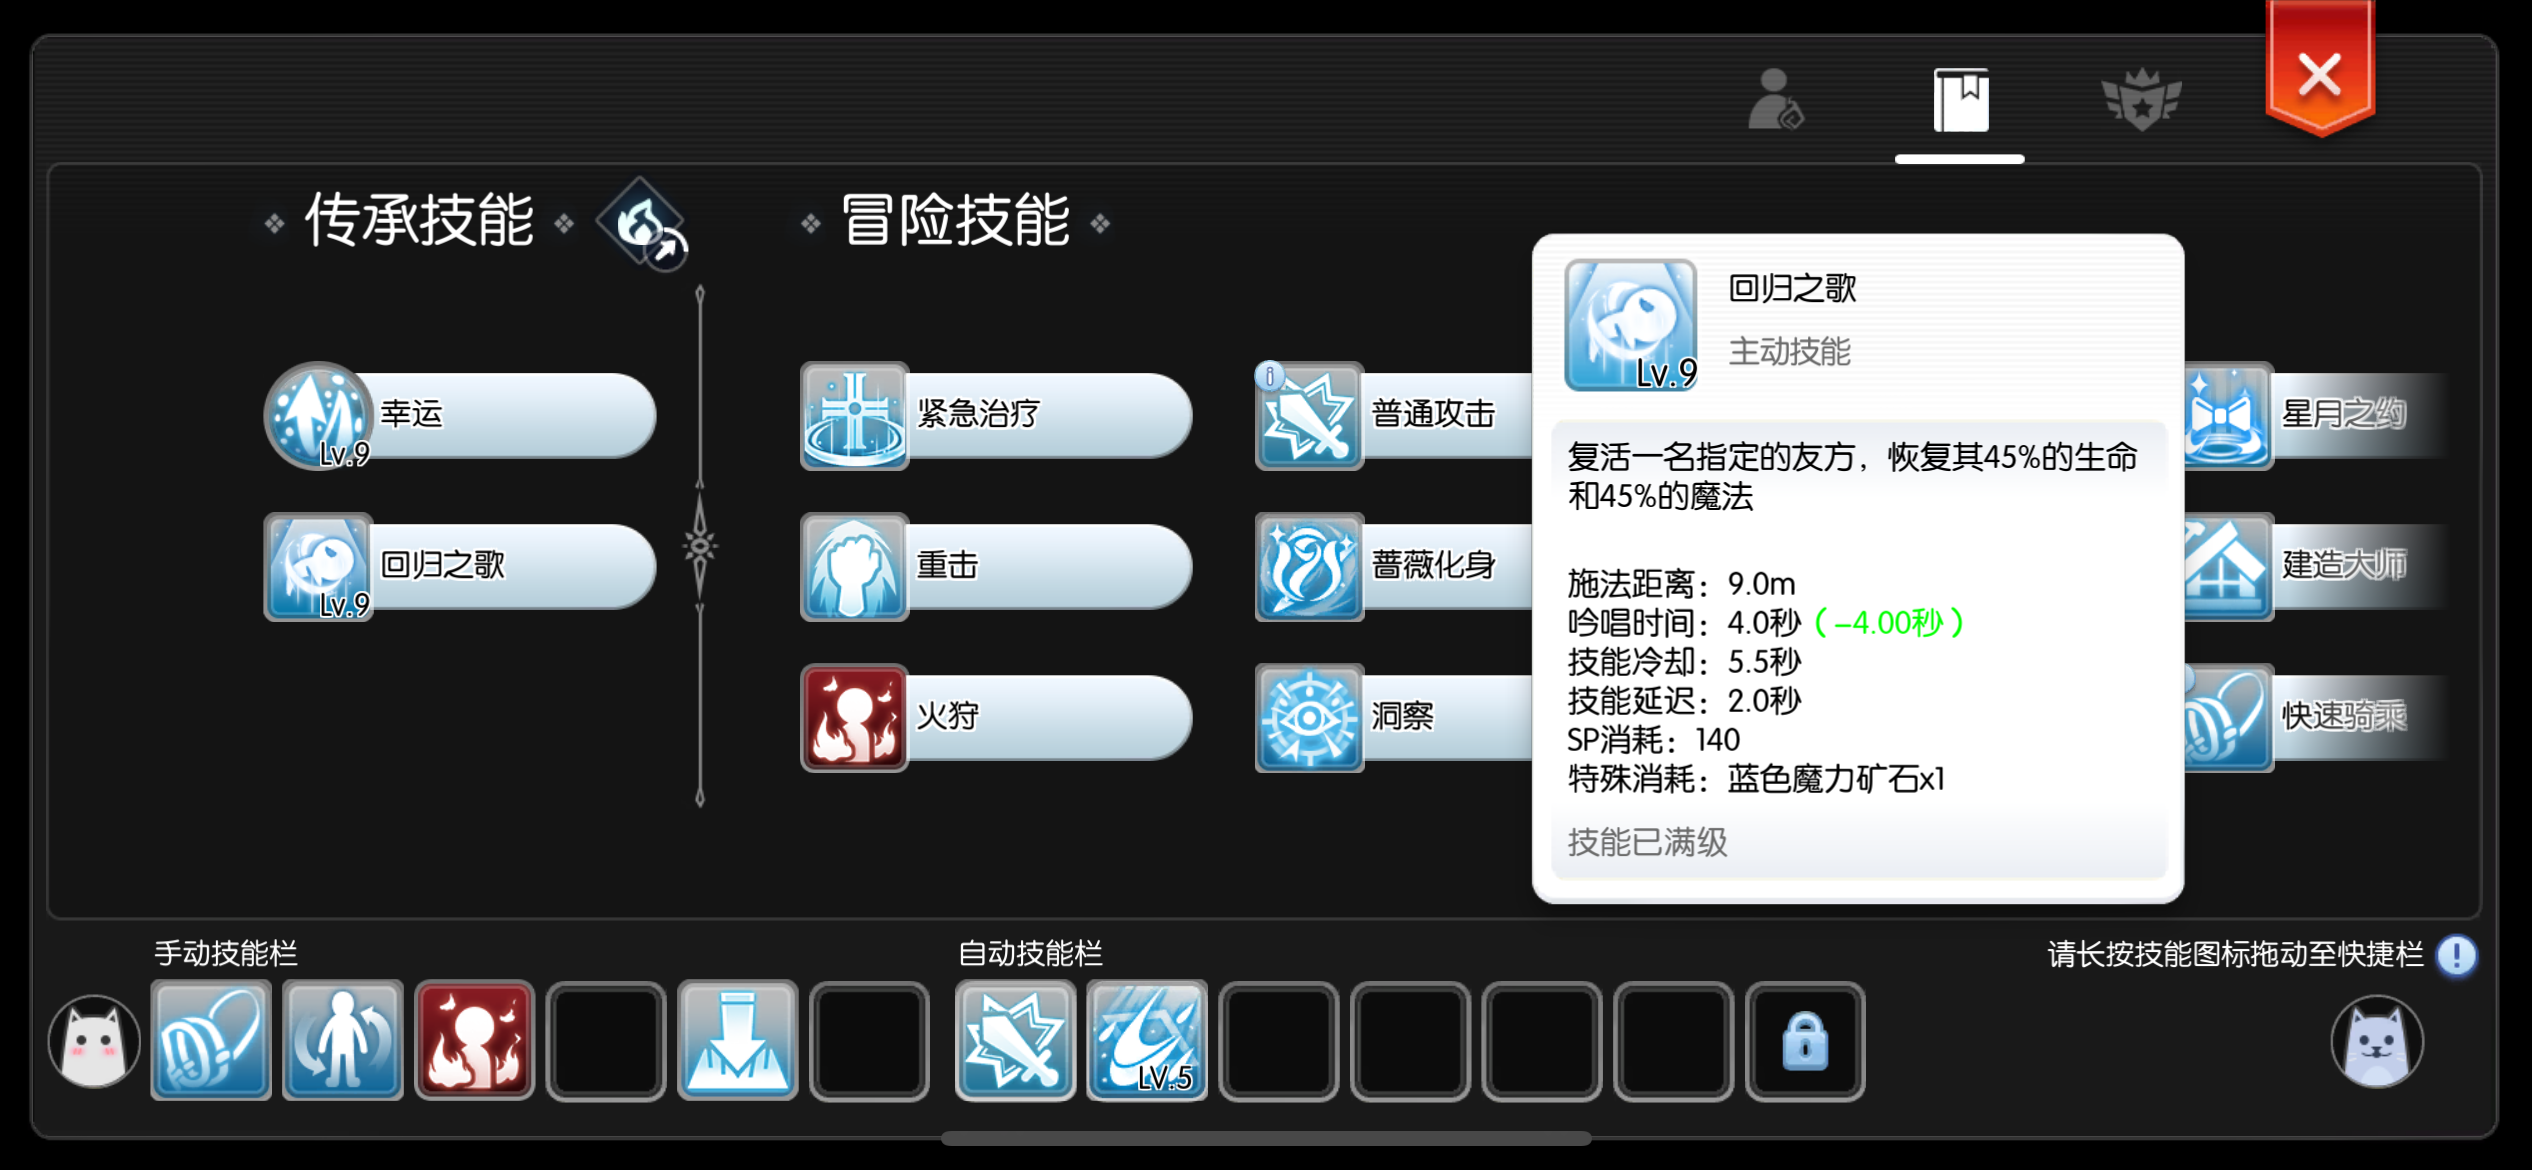The height and width of the screenshot is (1170, 2532).
Task: Open the 洞察 eye skill
Action: (x=1309, y=717)
